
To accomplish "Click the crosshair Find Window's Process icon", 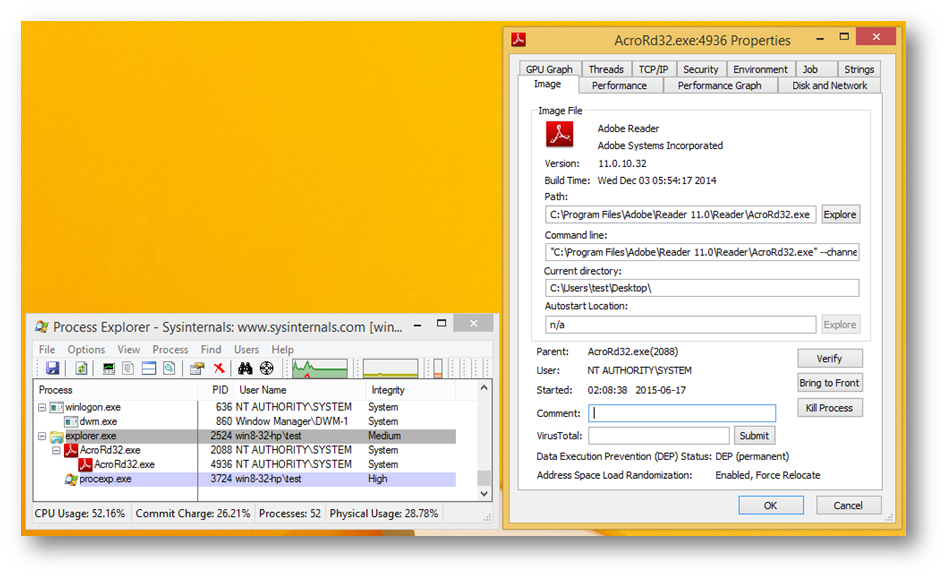I will click(x=266, y=369).
